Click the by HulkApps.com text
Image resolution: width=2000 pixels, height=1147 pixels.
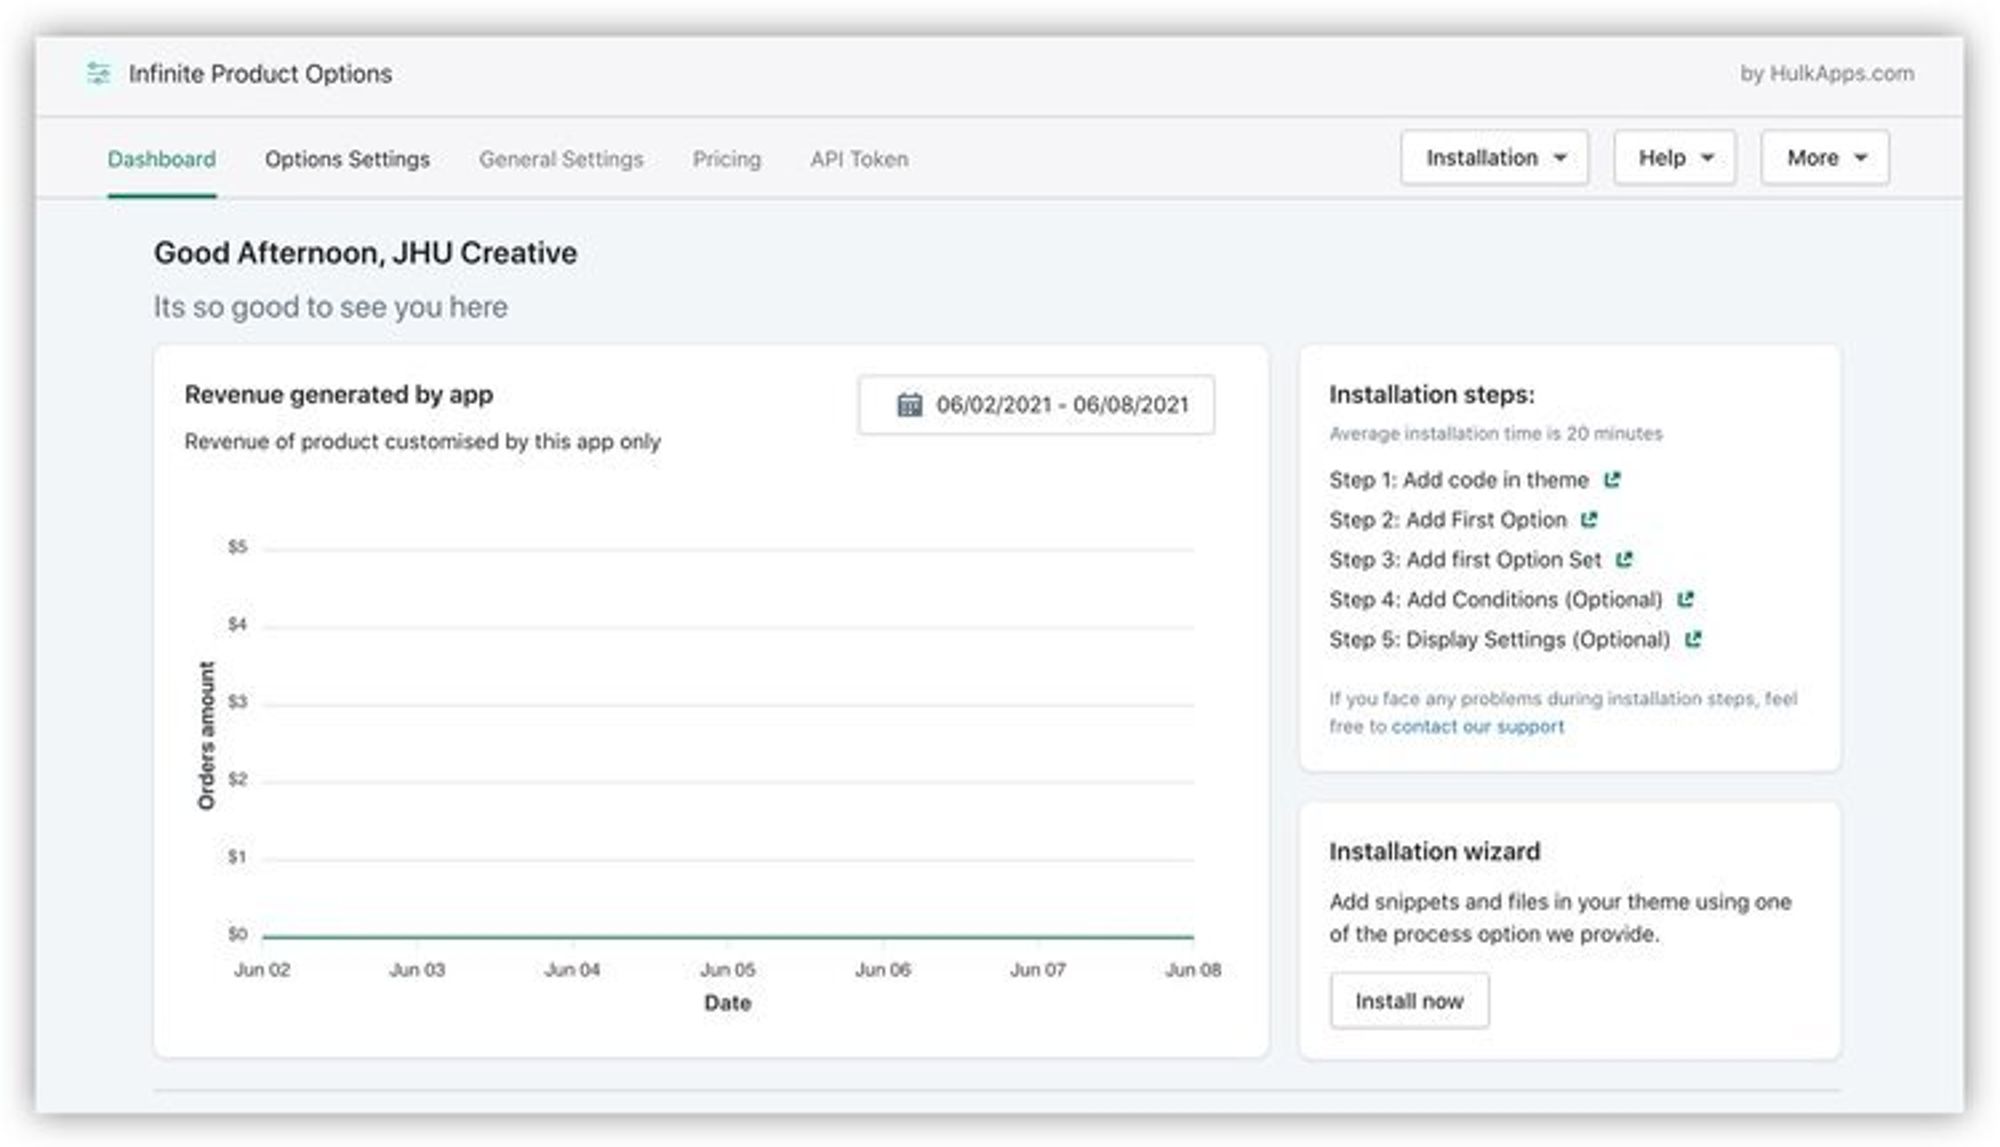coord(1826,73)
